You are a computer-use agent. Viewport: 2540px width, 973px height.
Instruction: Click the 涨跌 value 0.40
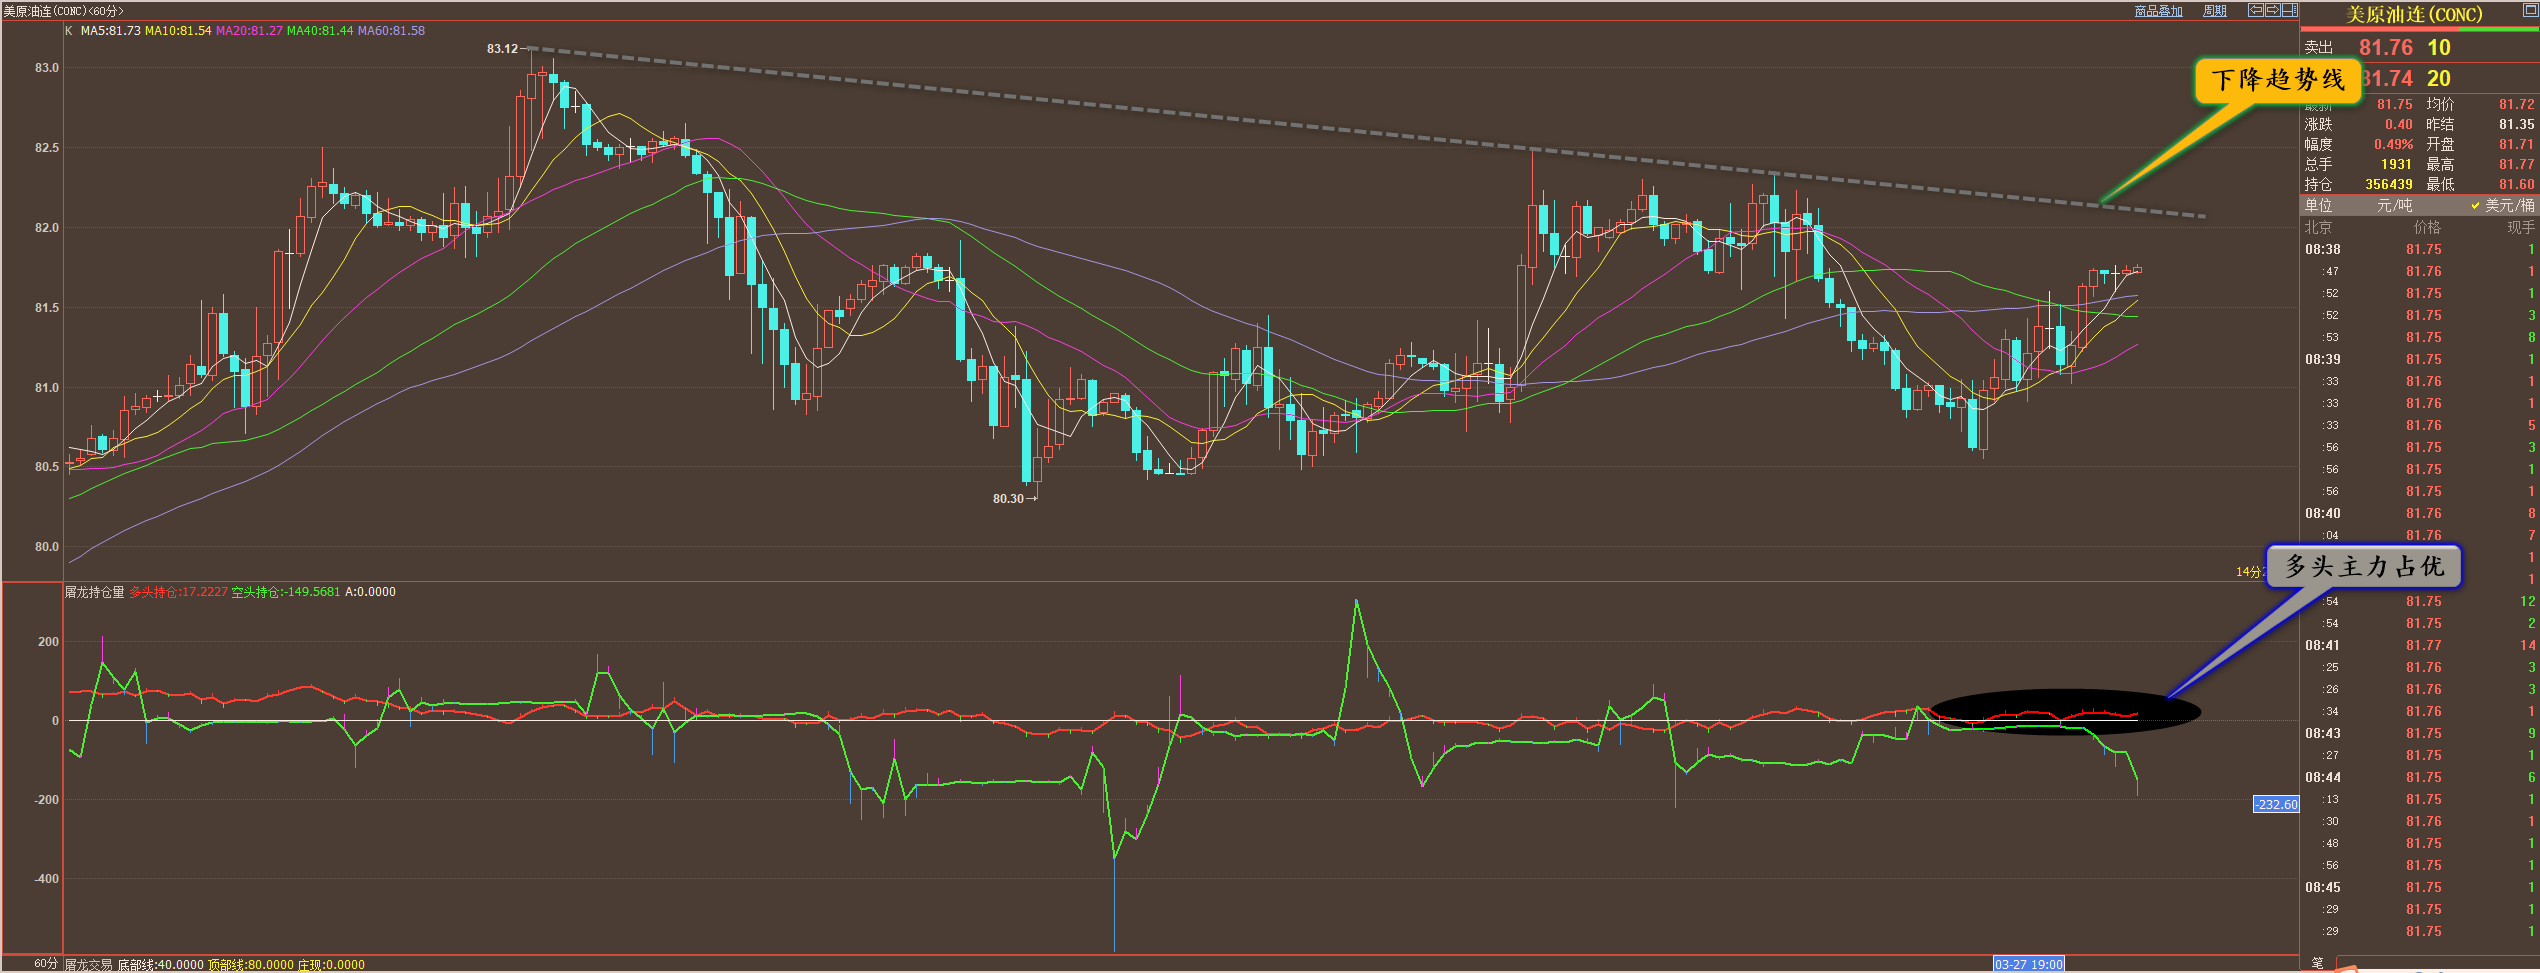2398,124
